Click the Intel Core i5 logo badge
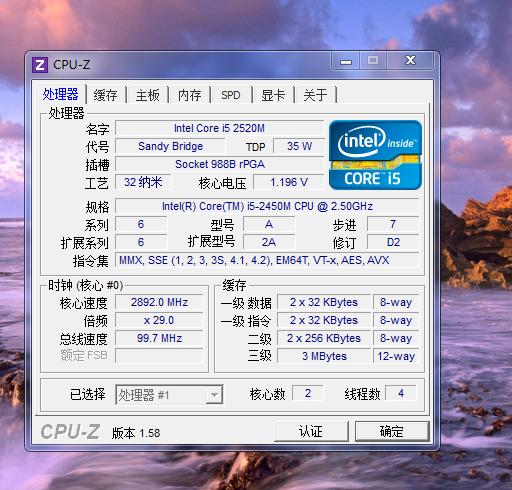This screenshot has width=512, height=490. 375,155
